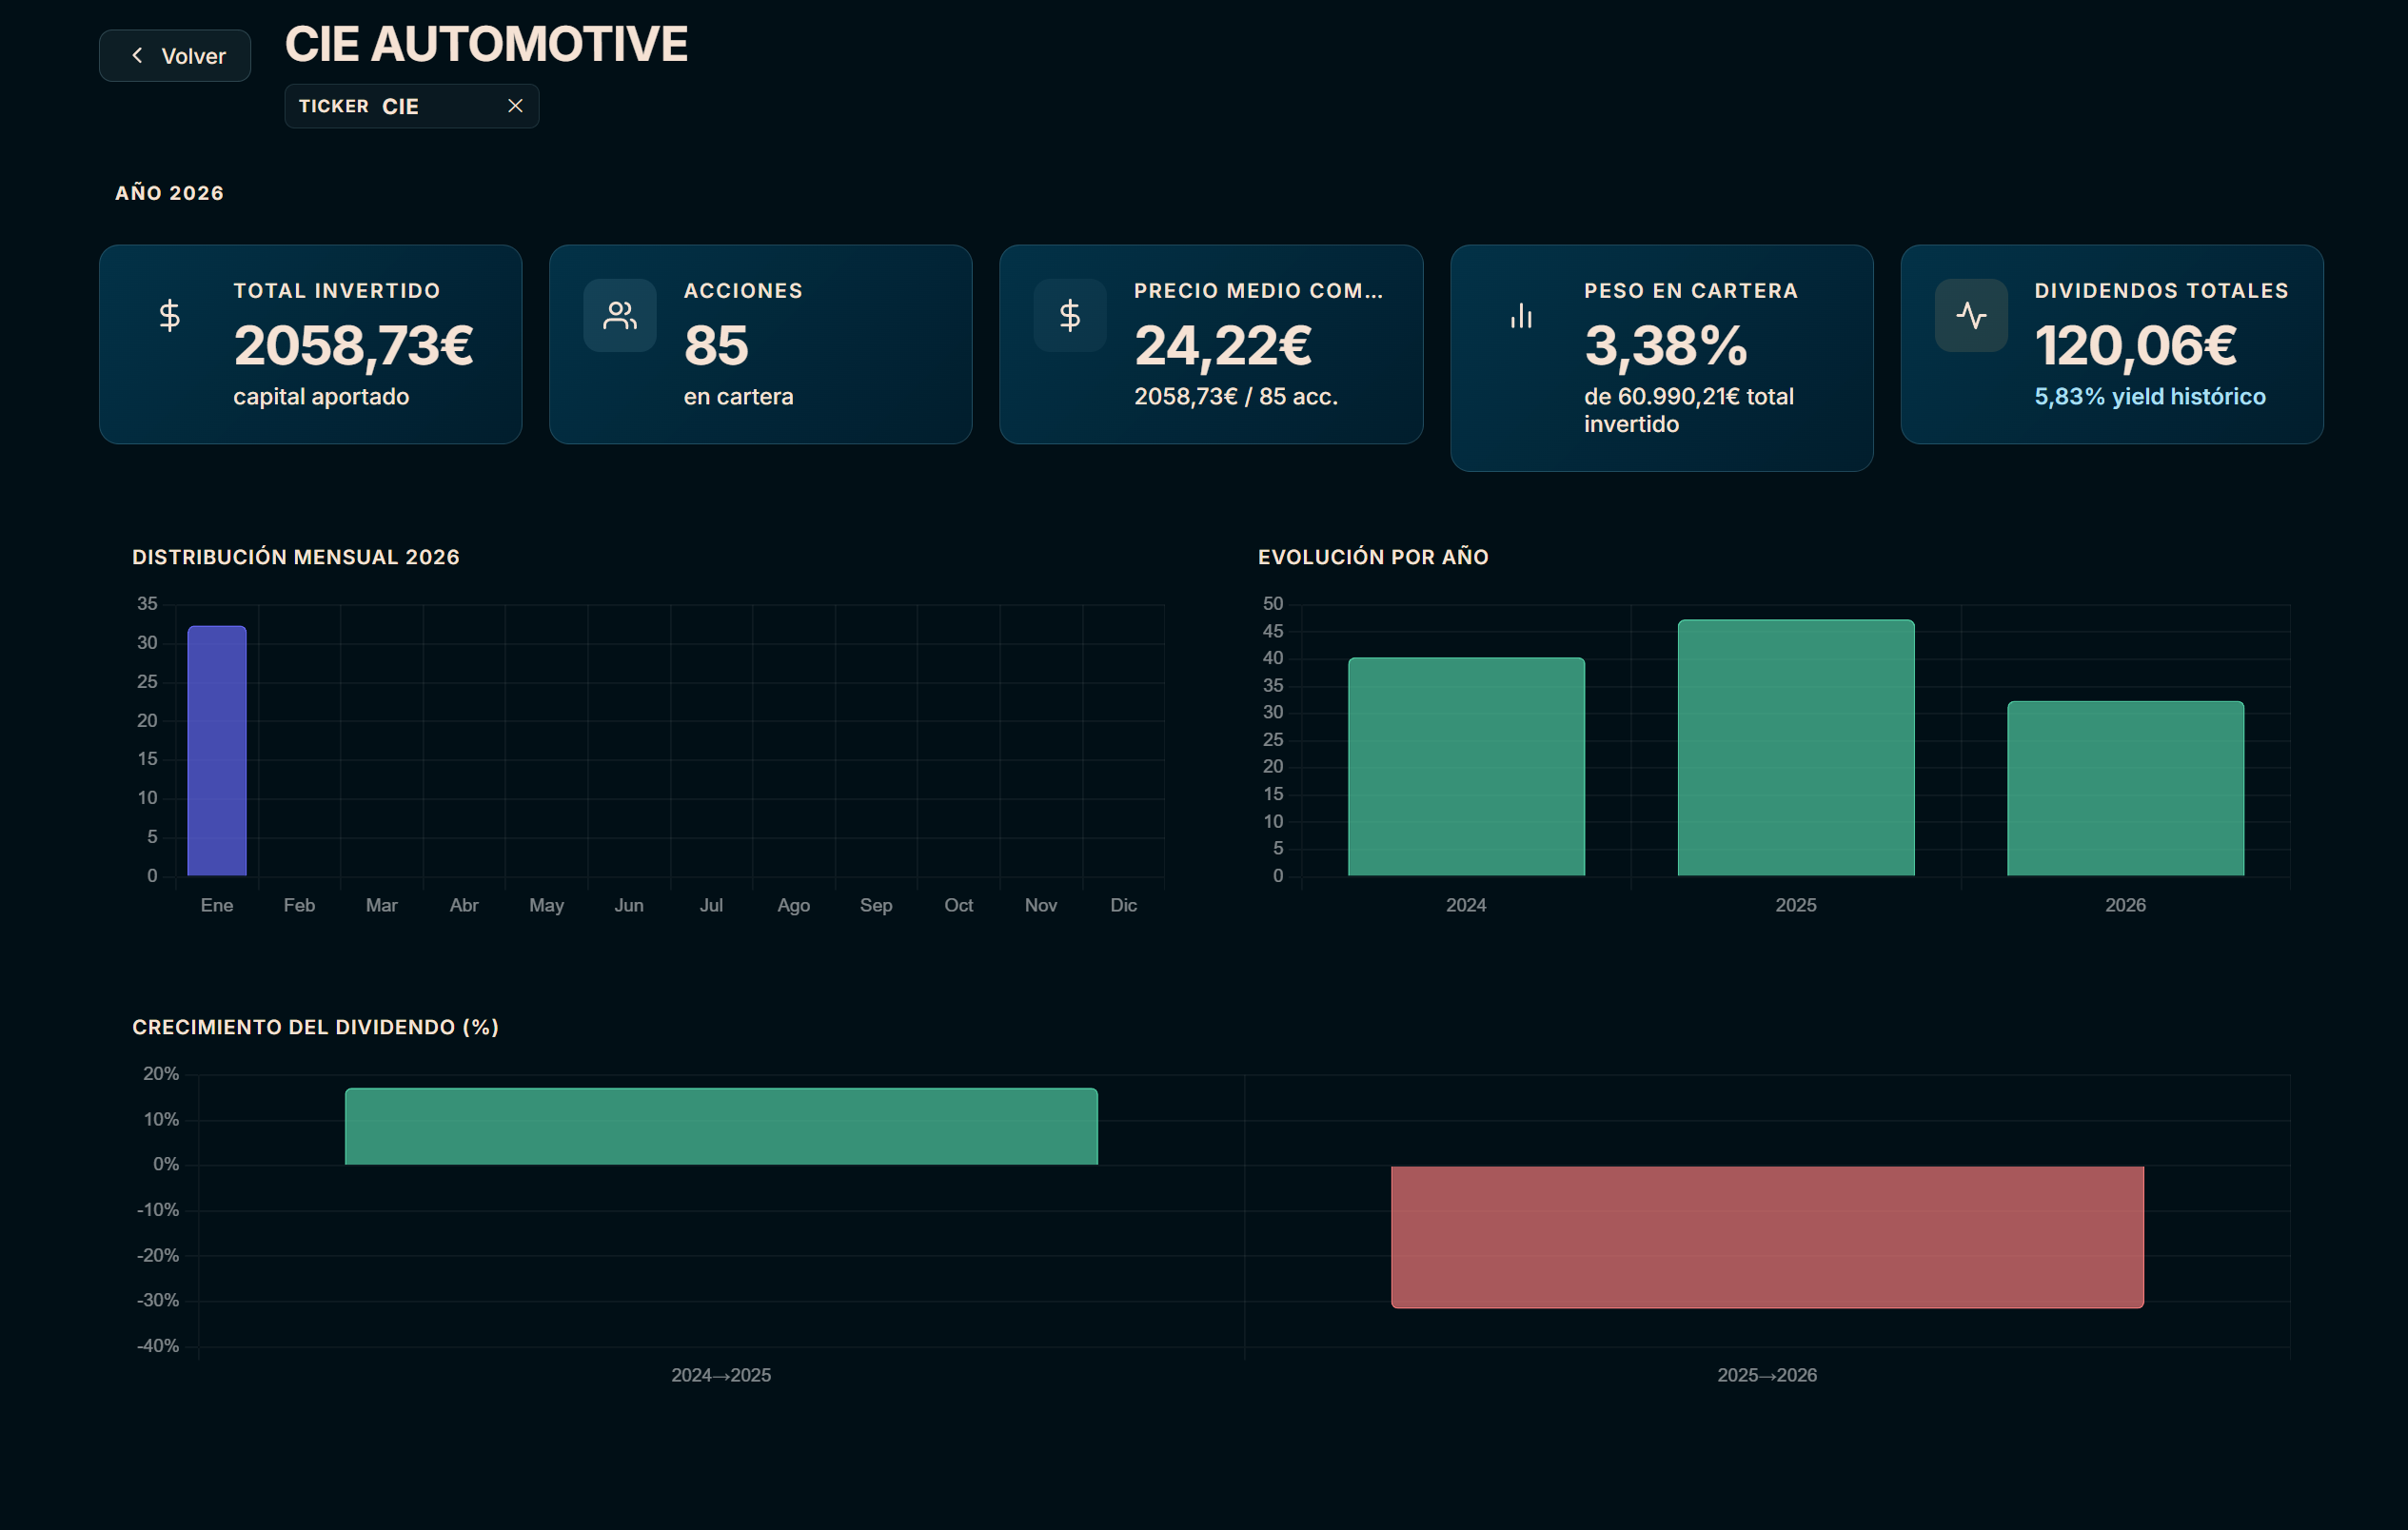Click the truncated PRECIO MEDIO COM... label

click(x=1258, y=291)
